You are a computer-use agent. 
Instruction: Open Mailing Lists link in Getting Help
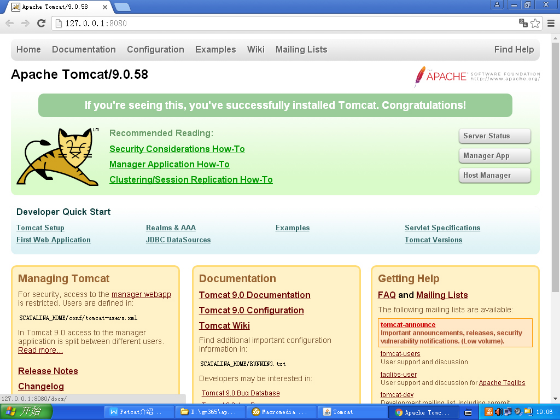click(442, 295)
